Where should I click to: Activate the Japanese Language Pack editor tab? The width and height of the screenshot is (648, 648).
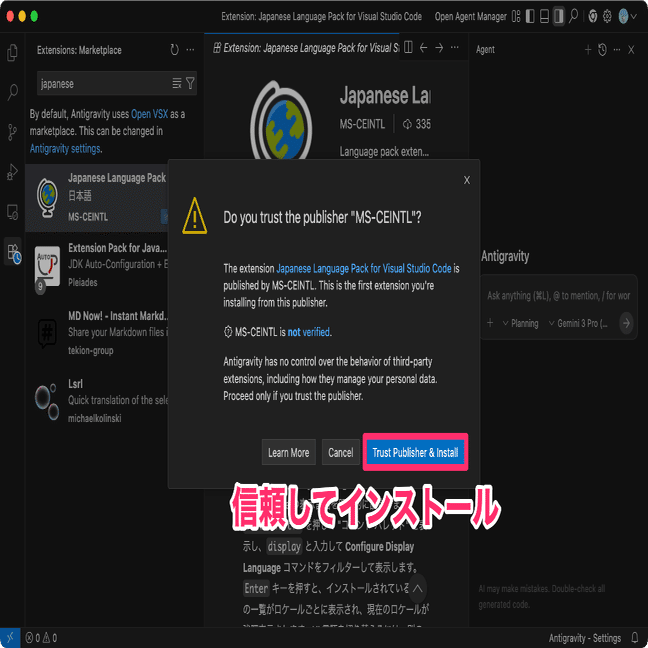point(306,48)
